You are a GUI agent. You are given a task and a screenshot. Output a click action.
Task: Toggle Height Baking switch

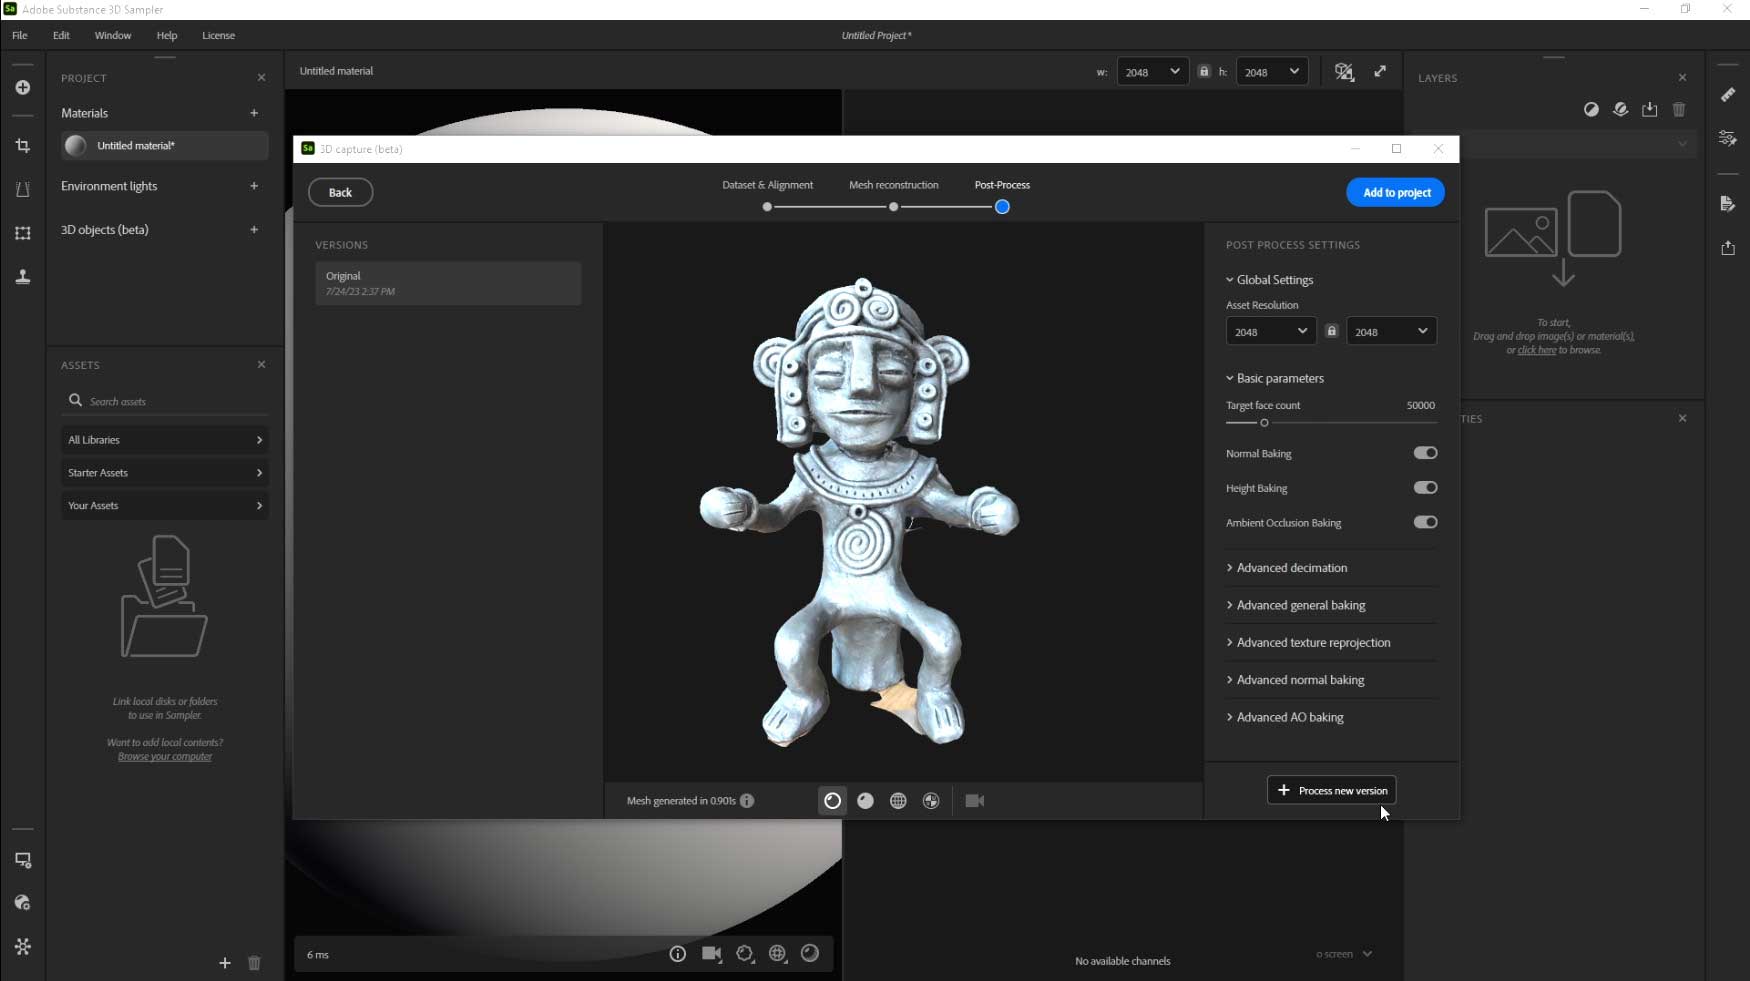pos(1425,488)
